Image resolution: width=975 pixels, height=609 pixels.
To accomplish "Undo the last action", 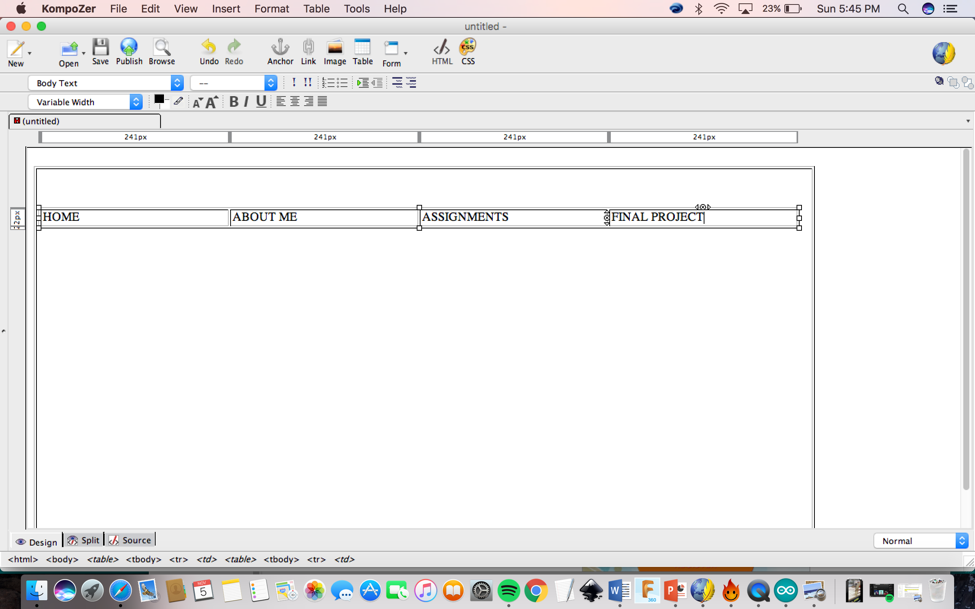I will click(208, 47).
